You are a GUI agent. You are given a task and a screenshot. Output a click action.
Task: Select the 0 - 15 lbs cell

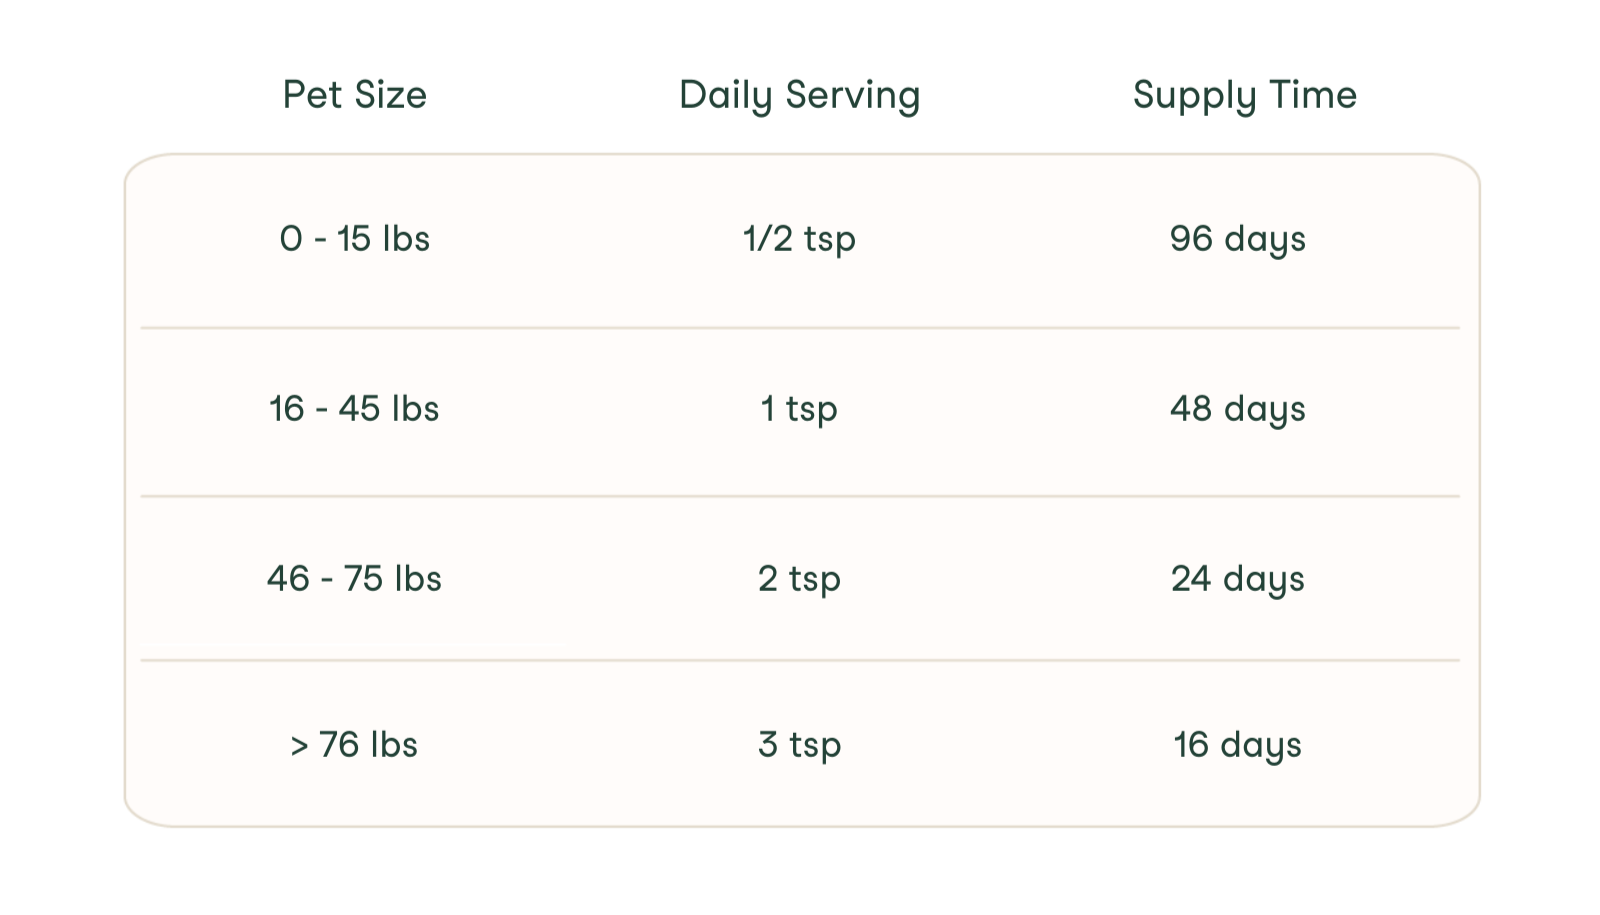point(355,239)
